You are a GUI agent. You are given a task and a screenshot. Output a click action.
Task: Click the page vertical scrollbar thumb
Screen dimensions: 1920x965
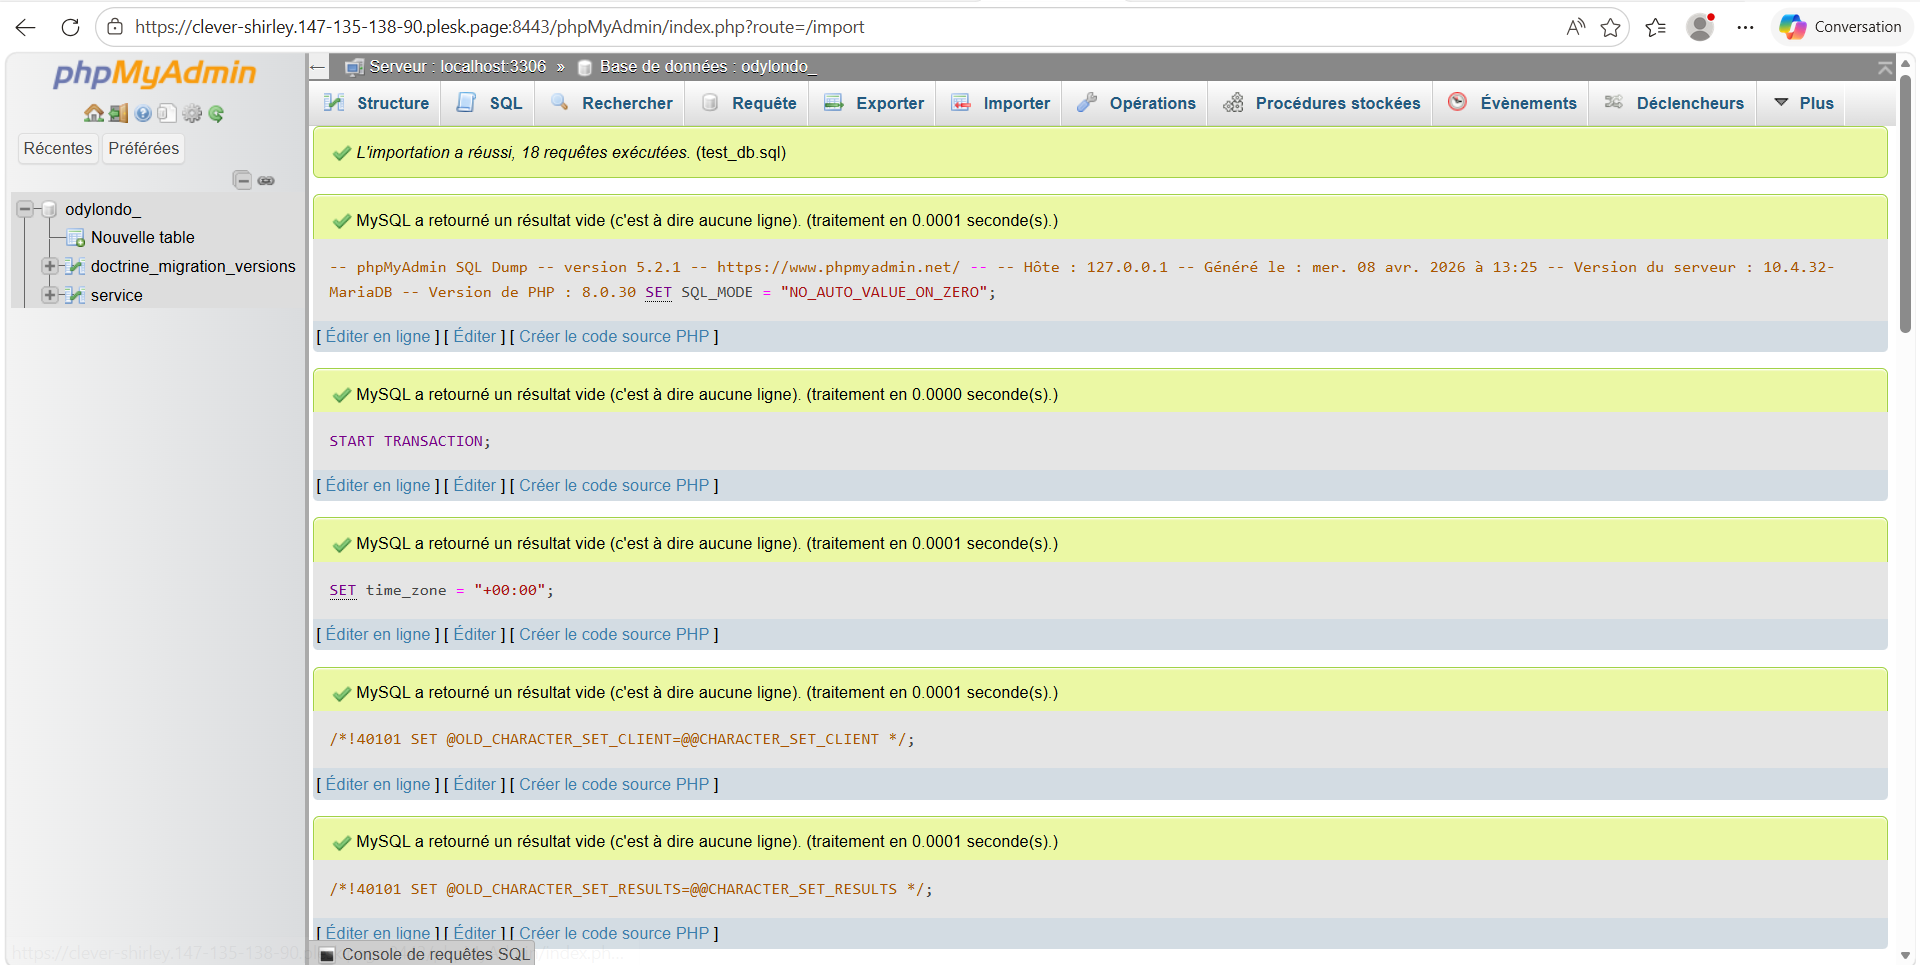pyautogui.click(x=1905, y=200)
